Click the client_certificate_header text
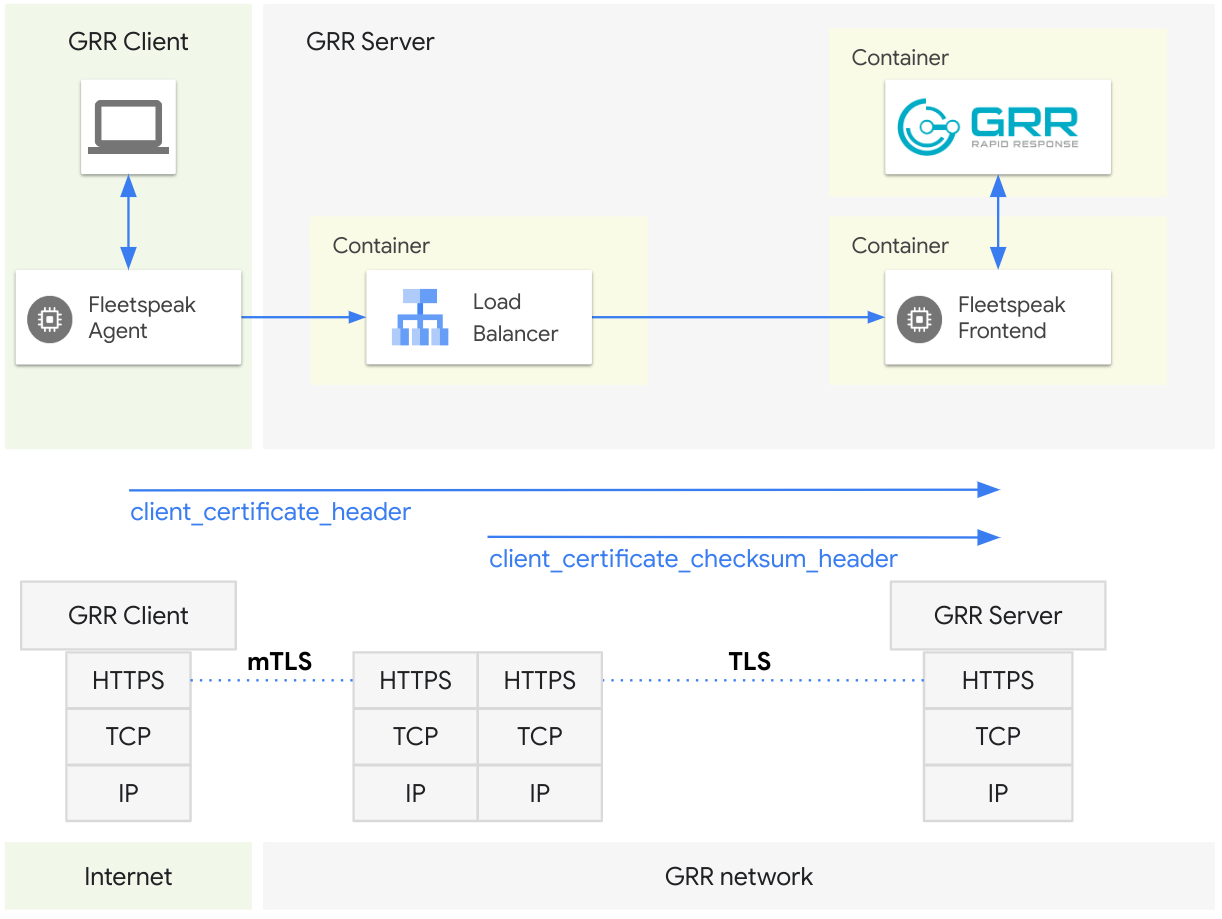 pos(271,513)
